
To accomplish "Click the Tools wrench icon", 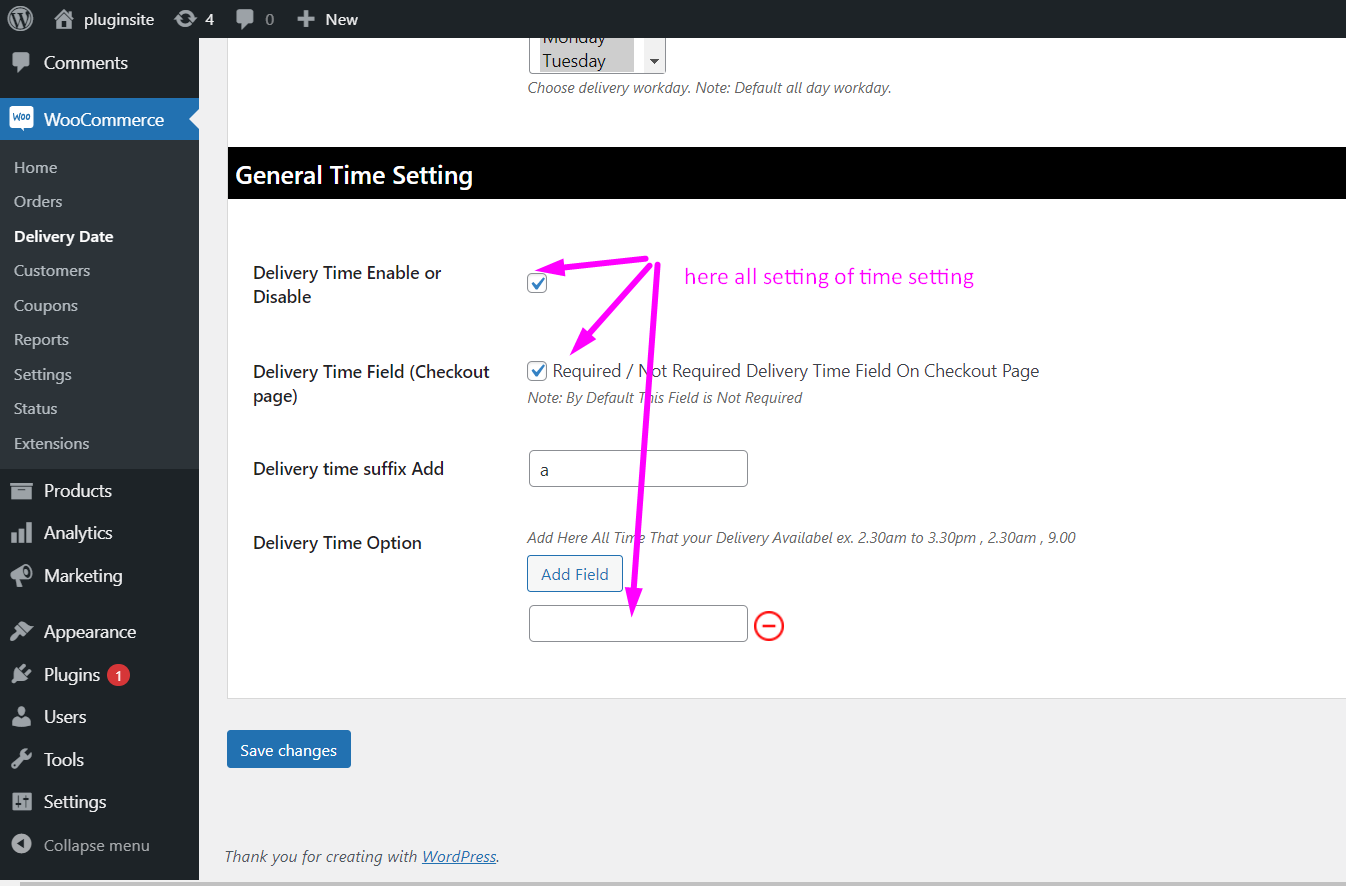I will click(x=21, y=759).
